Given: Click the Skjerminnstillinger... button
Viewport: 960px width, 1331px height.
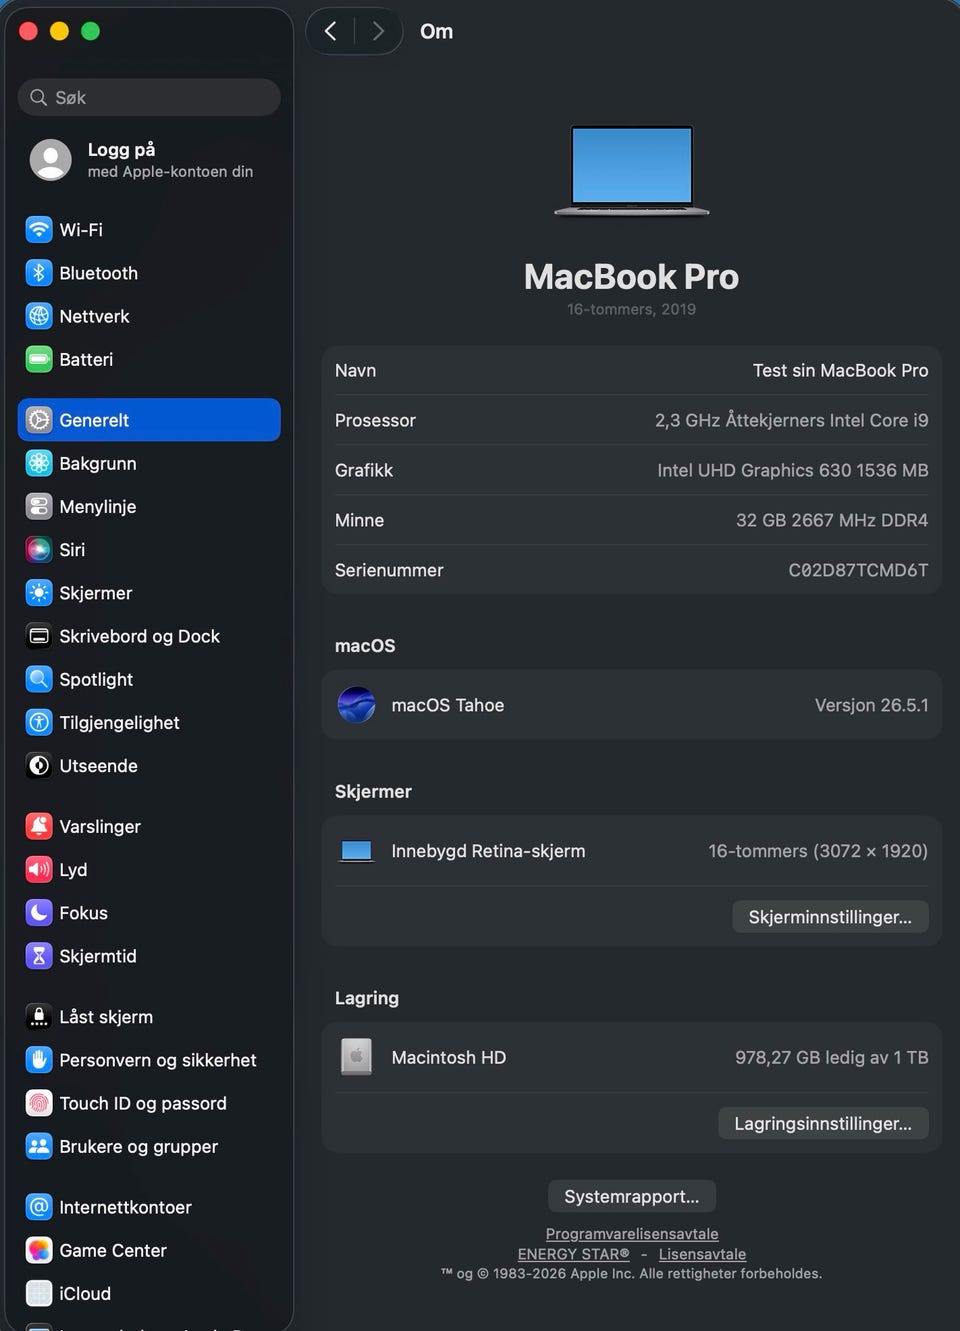Looking at the screenshot, I should pos(830,917).
